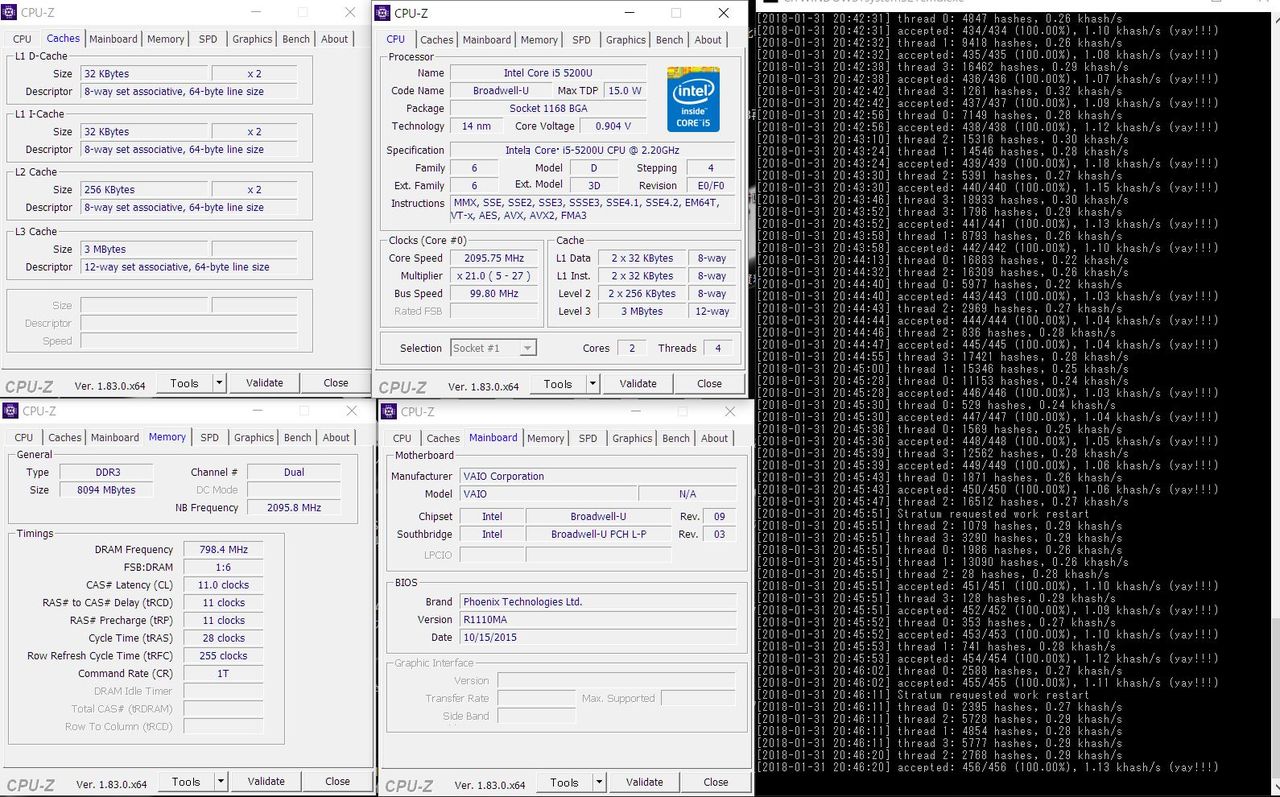This screenshot has height=797, width=1280.
Task: Open the SPD tab in the Memory window
Action: click(209, 437)
